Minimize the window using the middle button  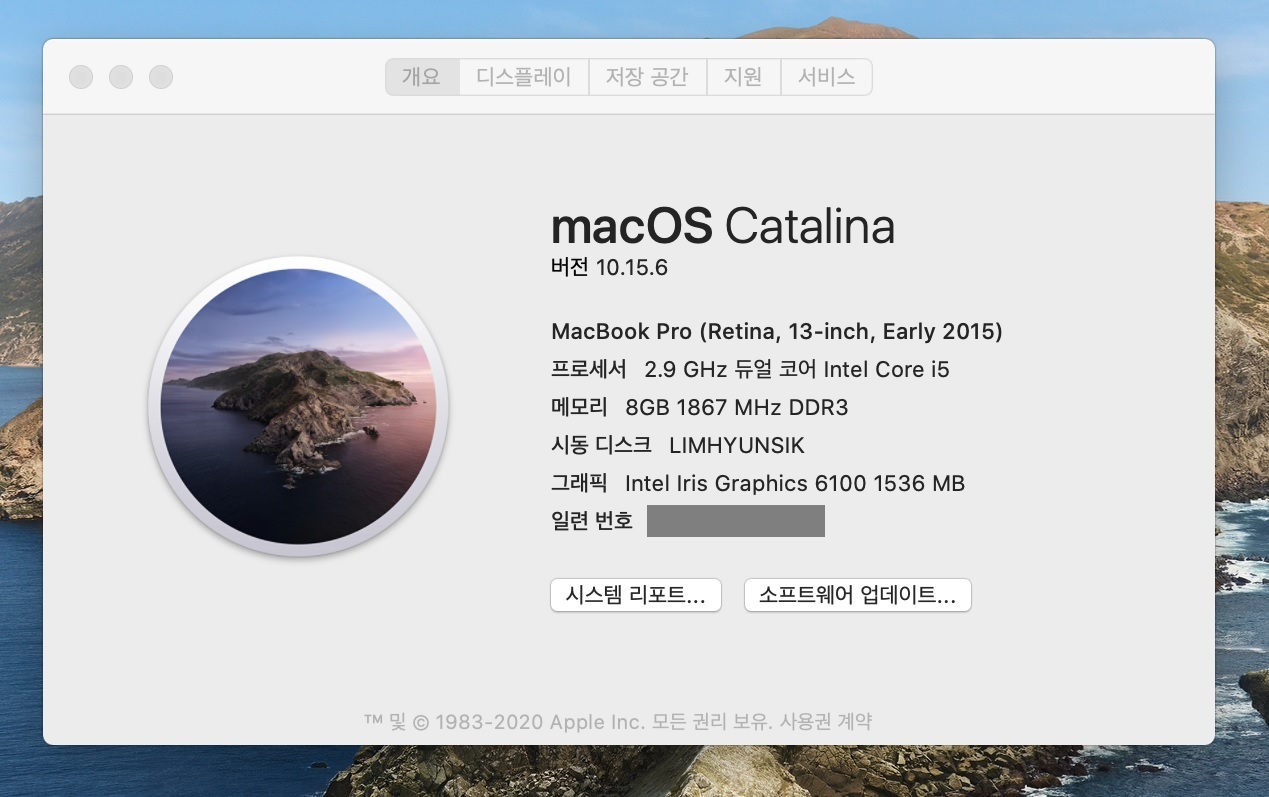[121, 77]
